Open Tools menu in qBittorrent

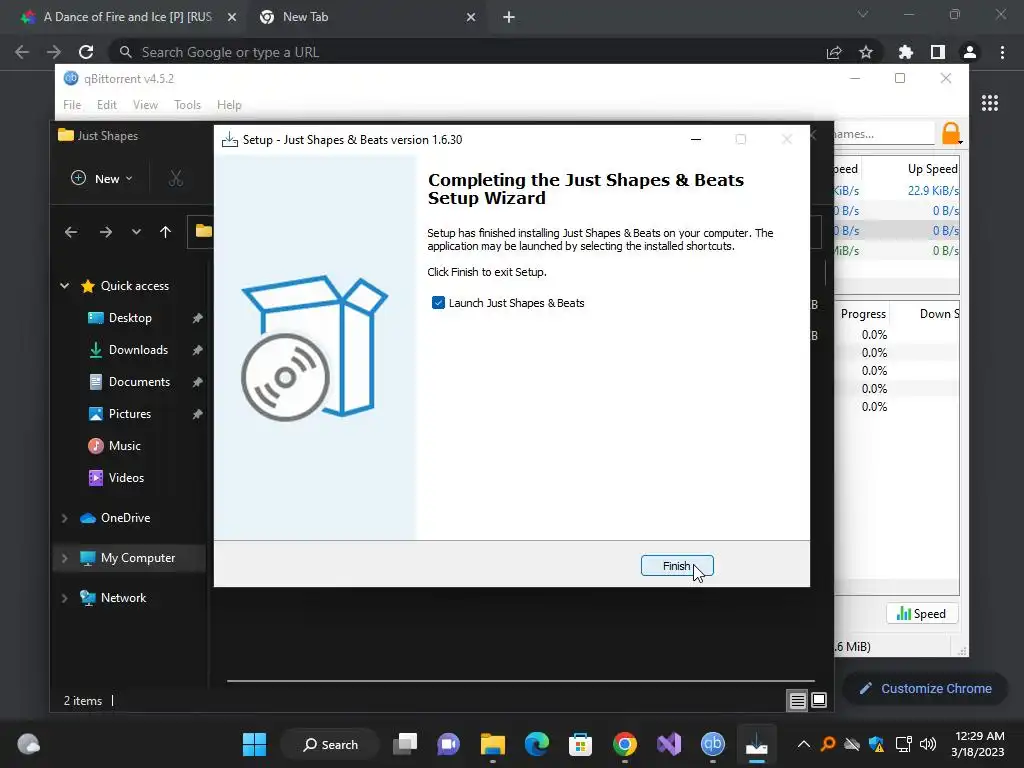[x=187, y=104]
